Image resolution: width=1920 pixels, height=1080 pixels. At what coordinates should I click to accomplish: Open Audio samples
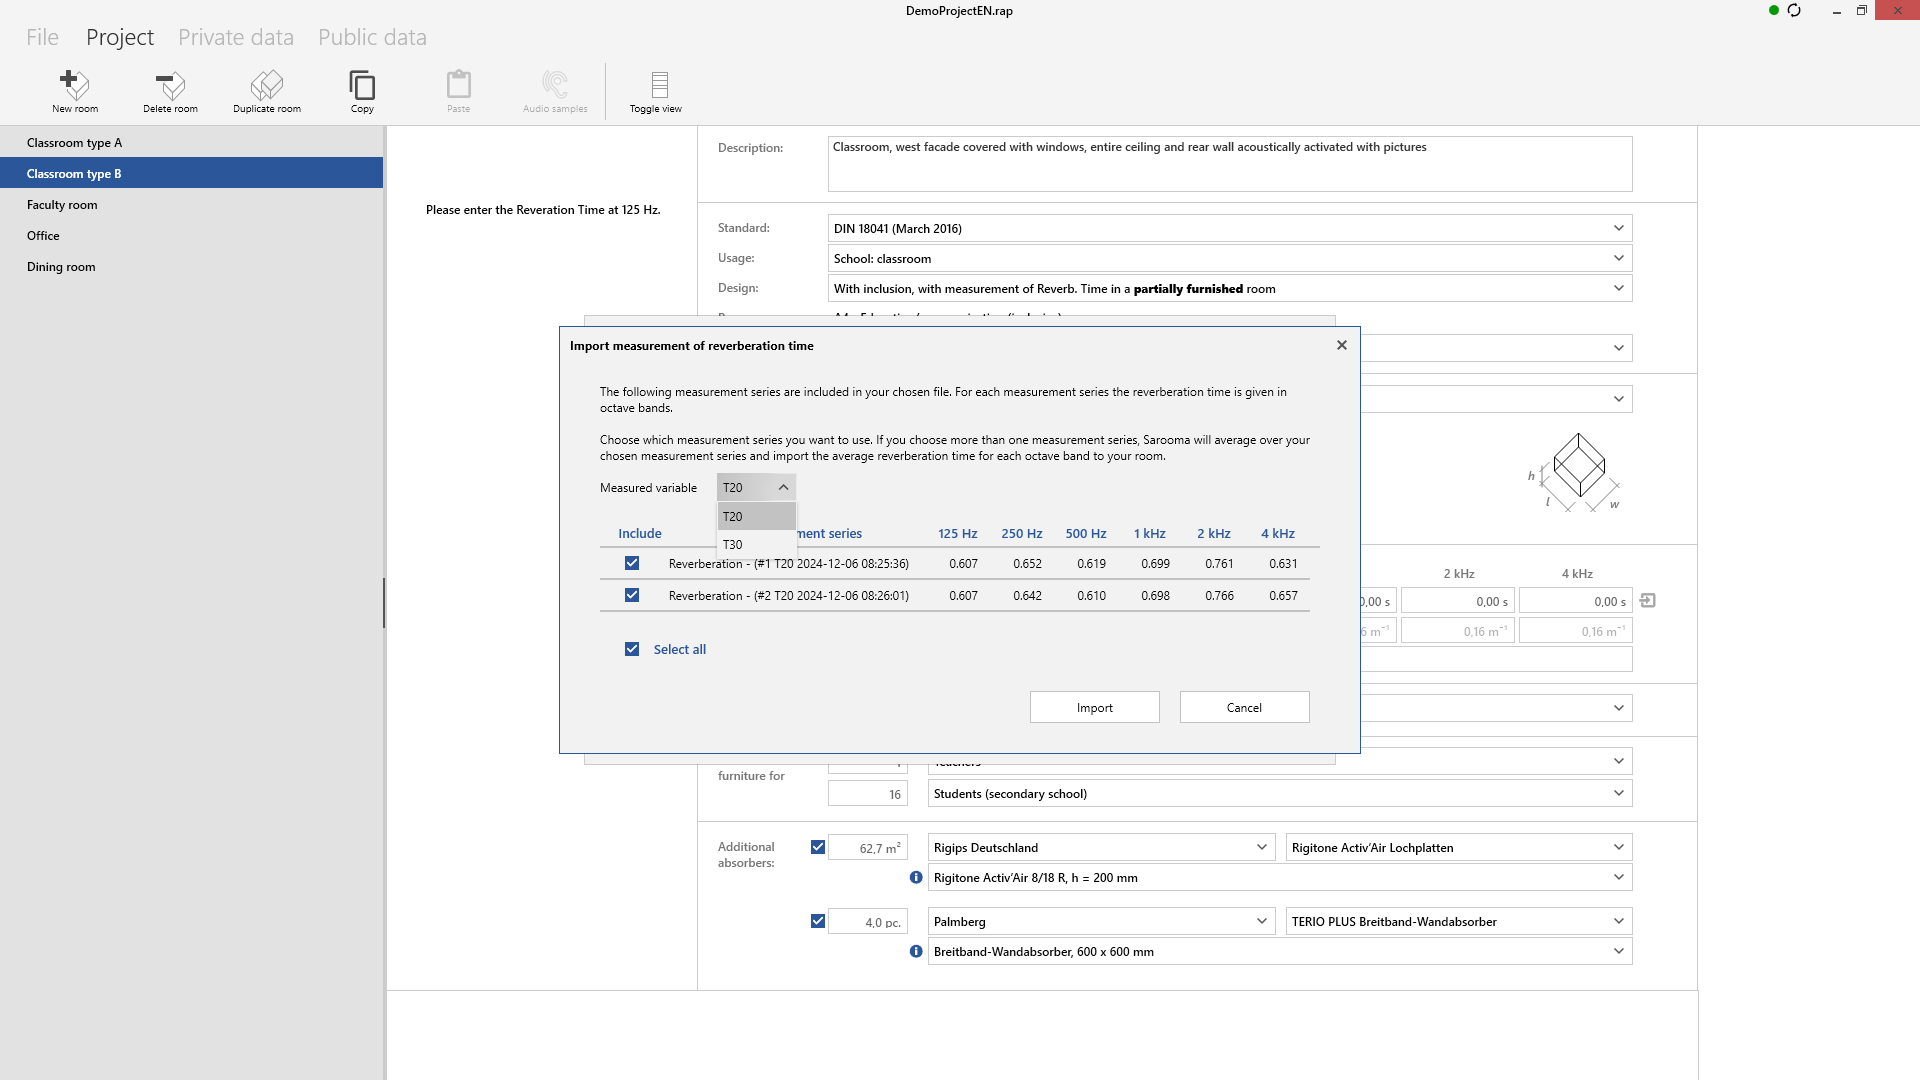(554, 90)
